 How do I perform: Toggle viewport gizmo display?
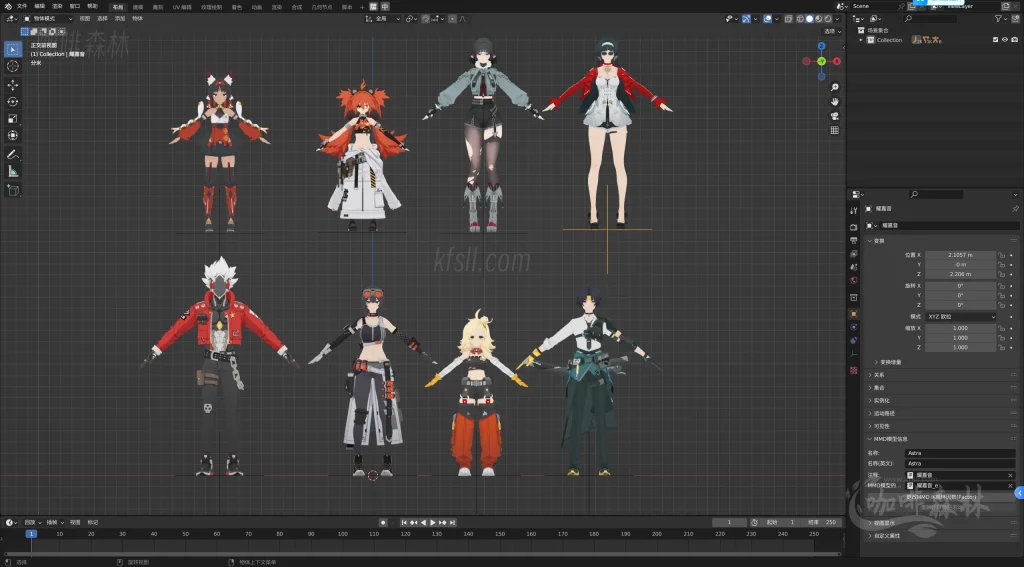coord(746,19)
